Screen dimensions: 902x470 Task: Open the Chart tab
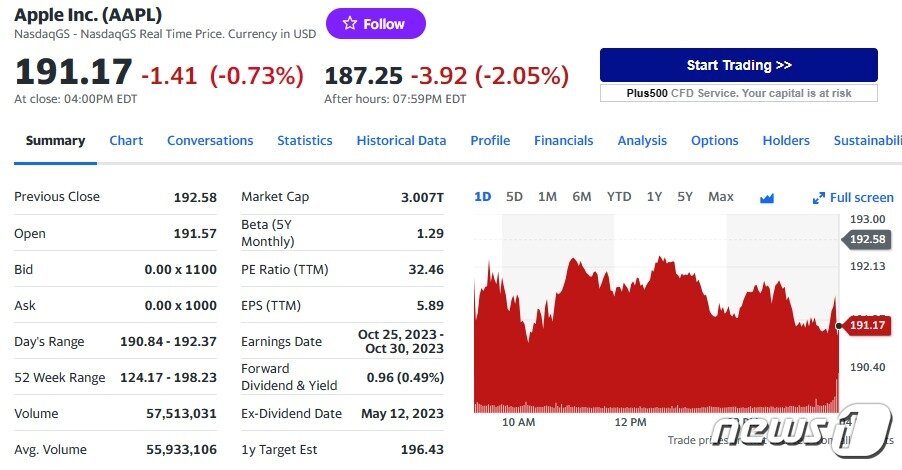126,141
